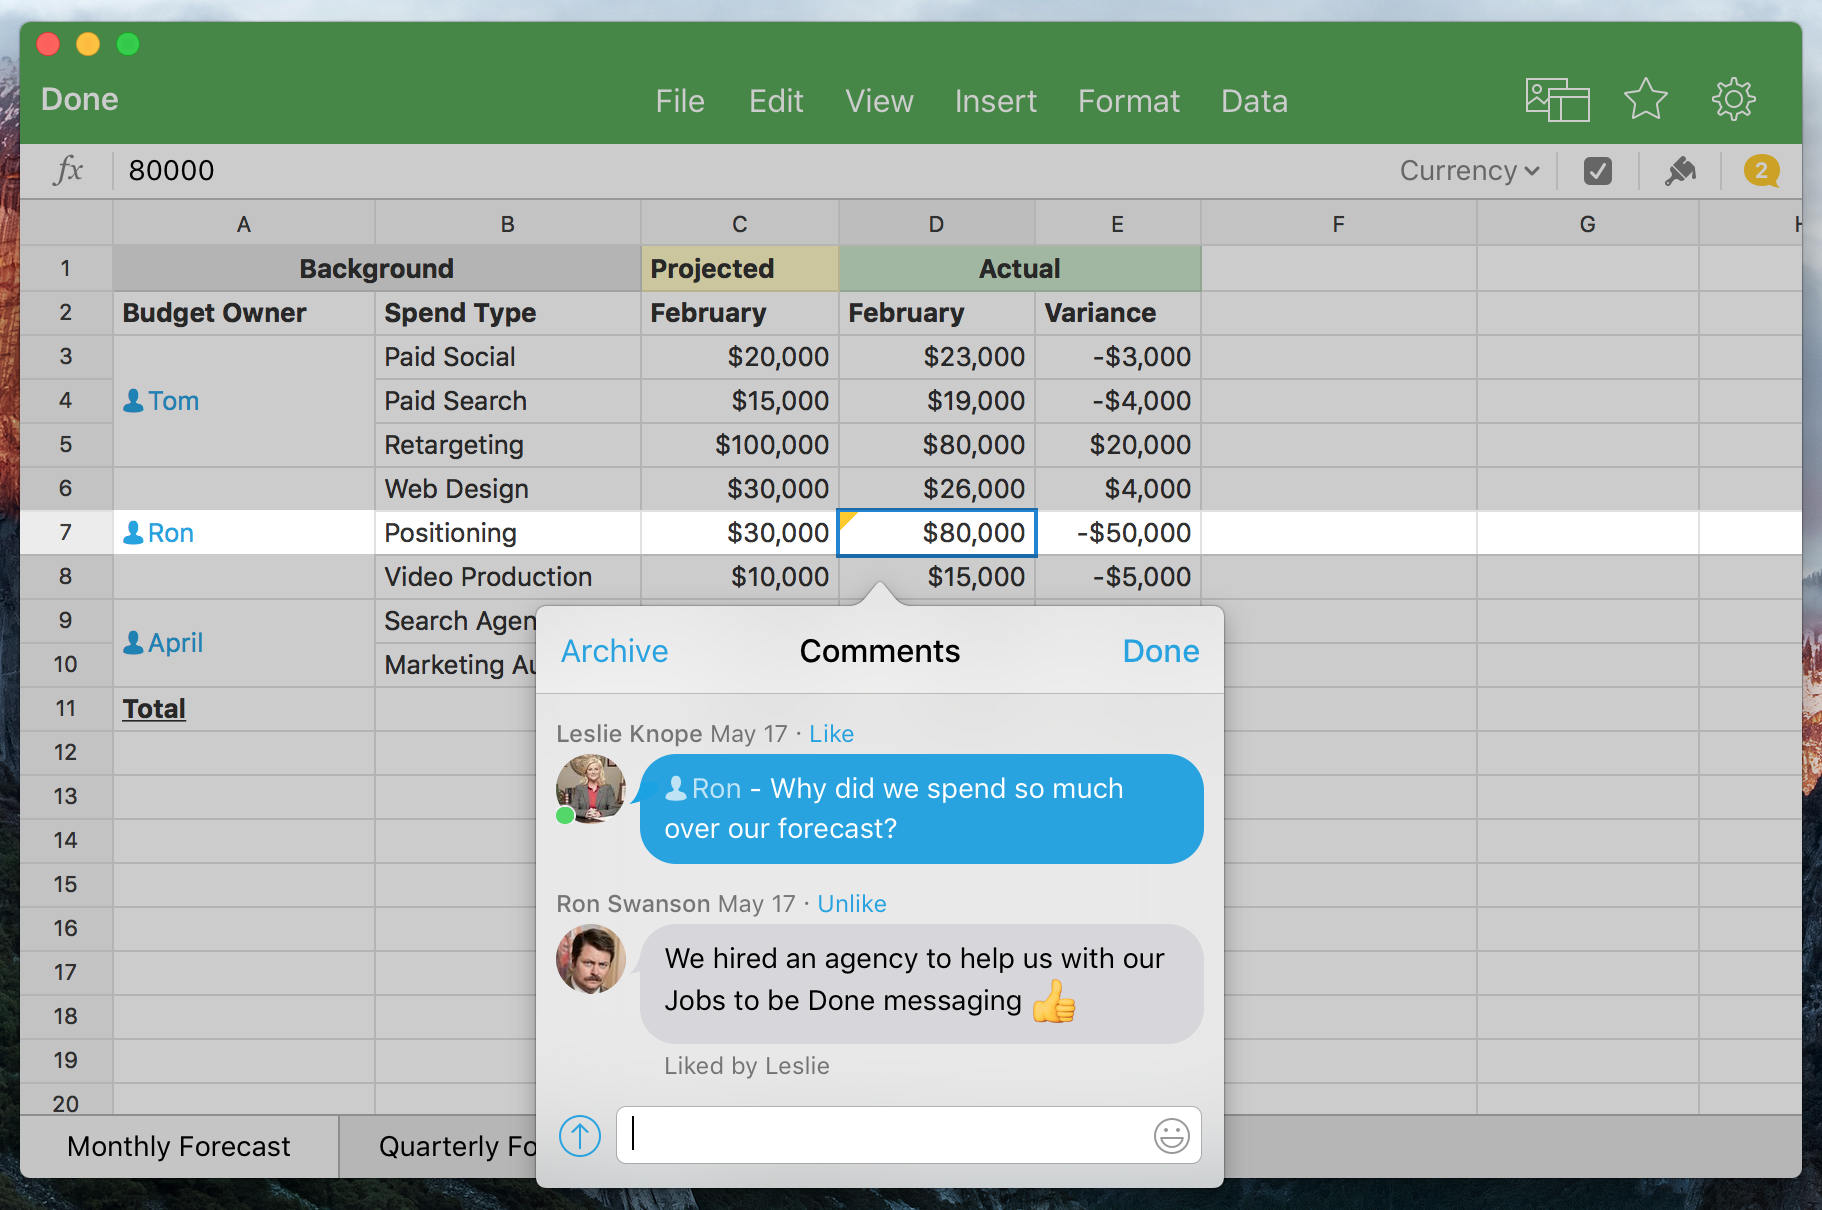Click the comment text input field
Viewport: 1822px width, 1210px height.
(x=885, y=1136)
